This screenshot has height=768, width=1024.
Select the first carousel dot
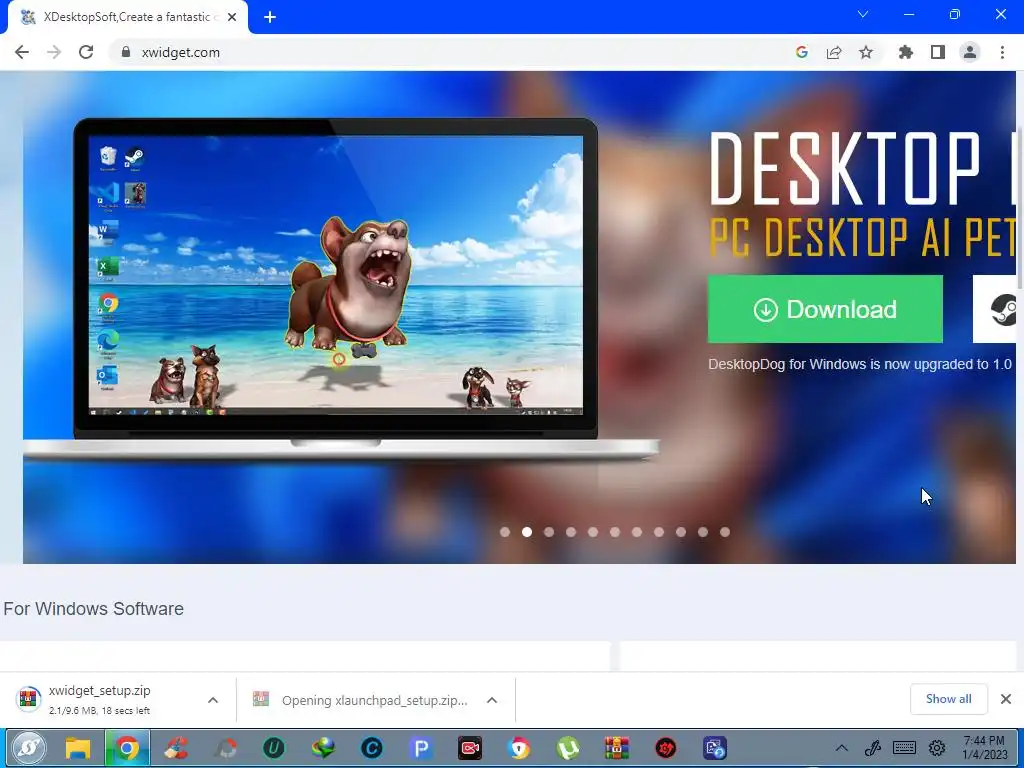coord(505,532)
